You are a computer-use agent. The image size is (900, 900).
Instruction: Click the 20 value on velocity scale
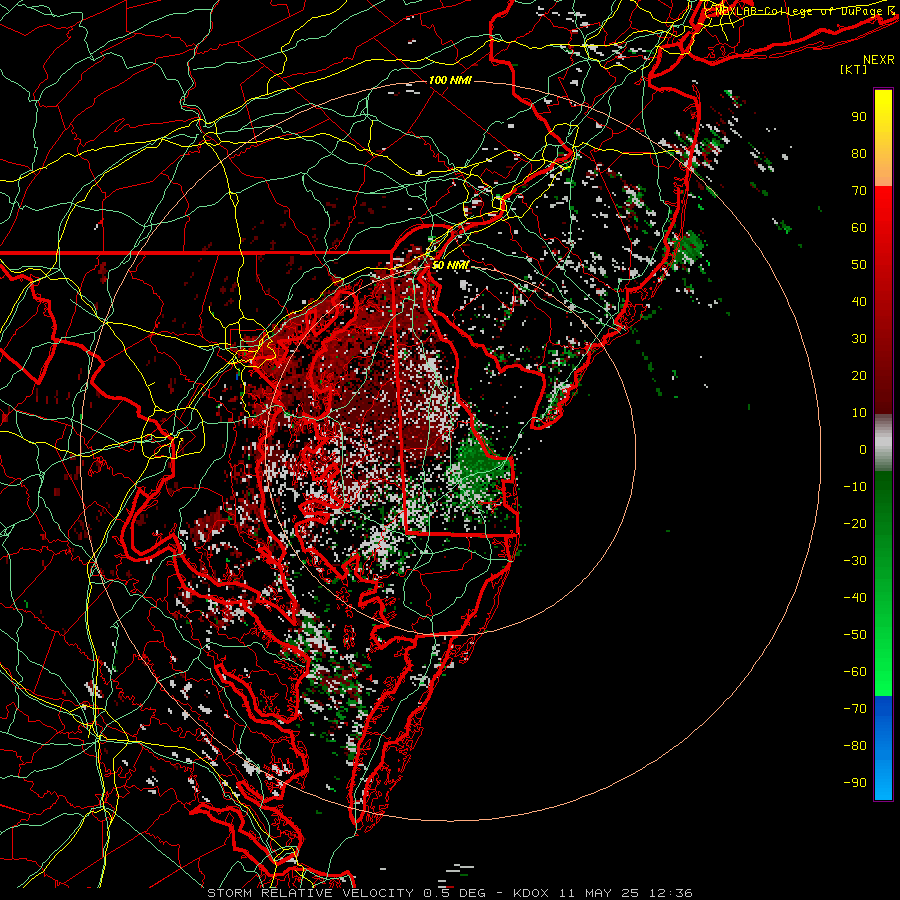click(859, 376)
